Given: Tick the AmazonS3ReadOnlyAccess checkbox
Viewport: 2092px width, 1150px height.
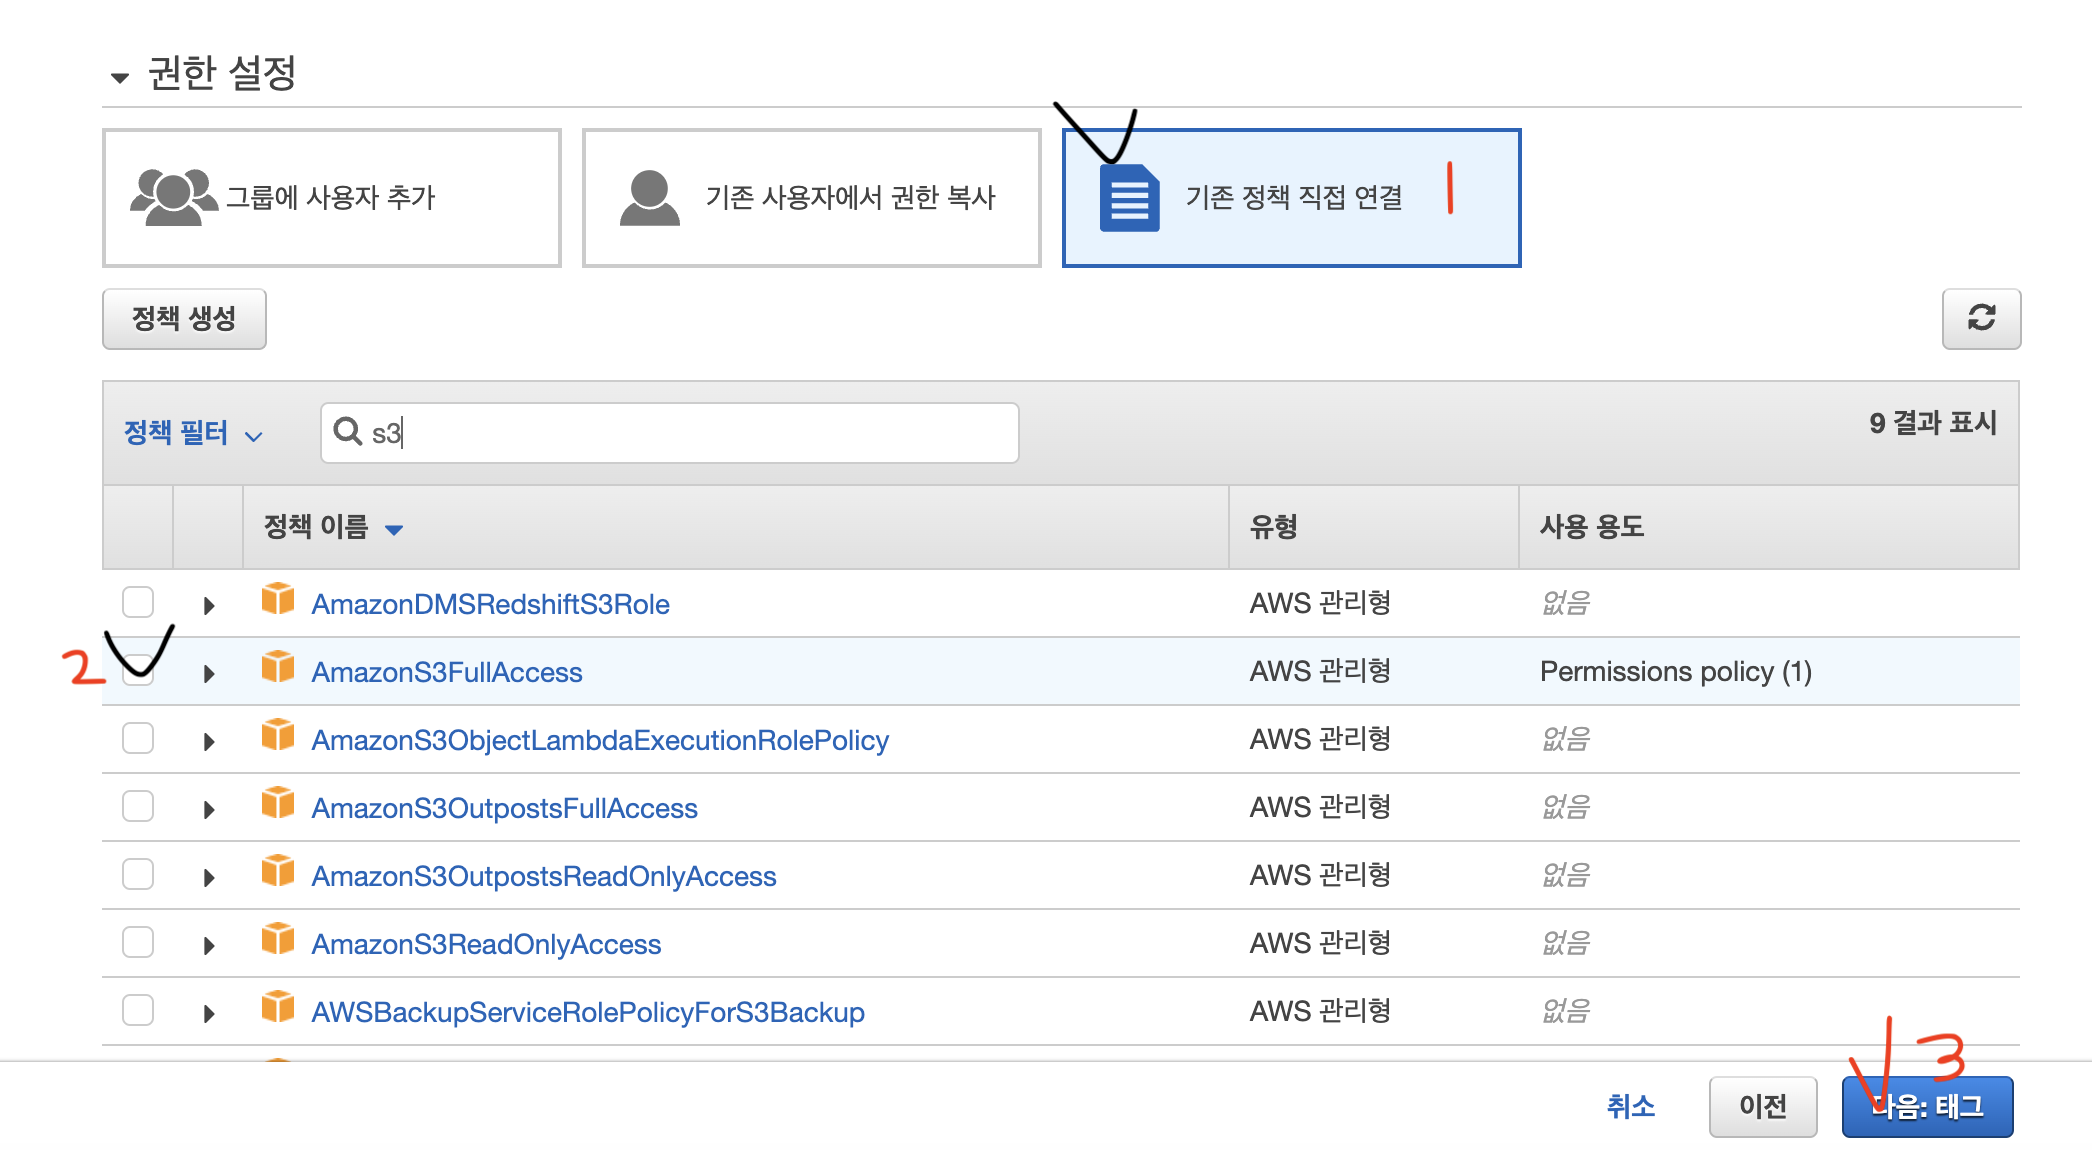Looking at the screenshot, I should (138, 942).
